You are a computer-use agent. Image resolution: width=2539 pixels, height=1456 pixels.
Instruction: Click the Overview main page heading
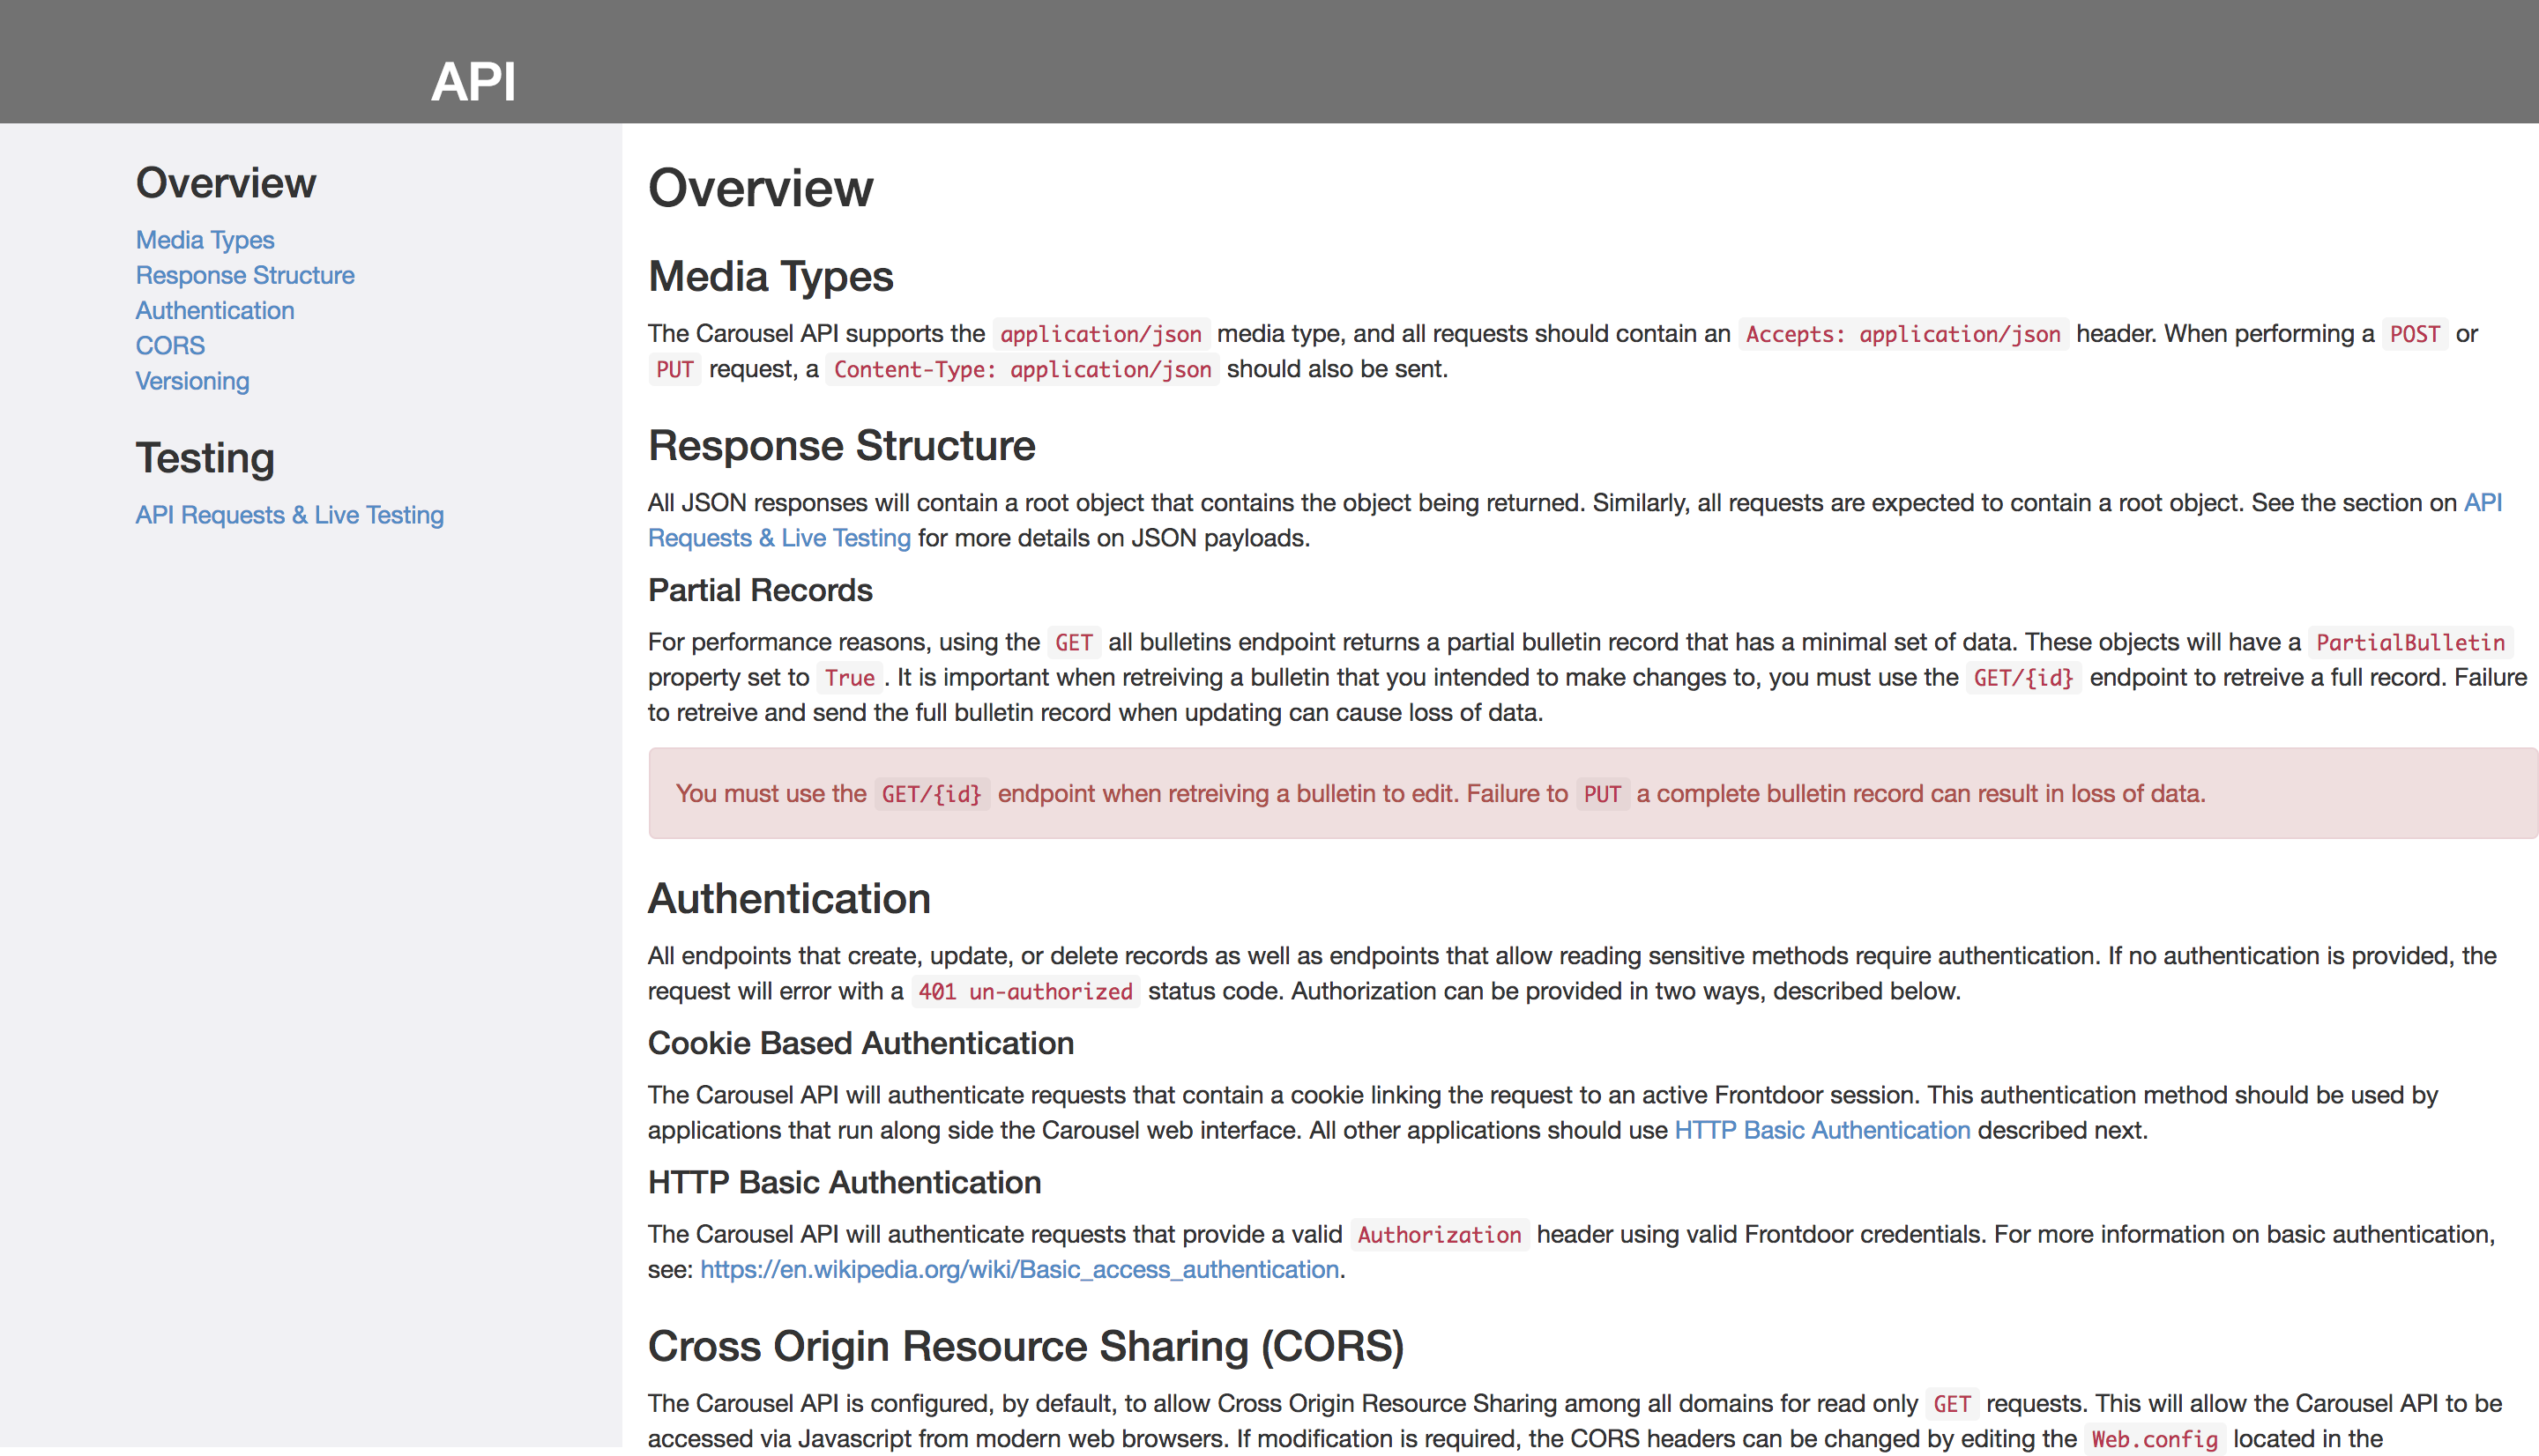click(x=760, y=188)
